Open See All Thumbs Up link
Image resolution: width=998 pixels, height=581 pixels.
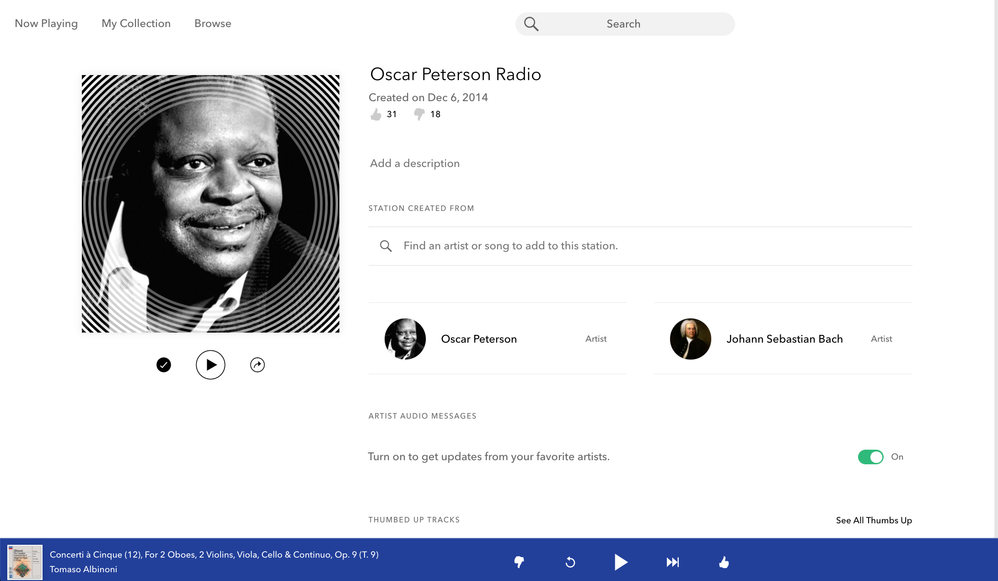pos(873,520)
